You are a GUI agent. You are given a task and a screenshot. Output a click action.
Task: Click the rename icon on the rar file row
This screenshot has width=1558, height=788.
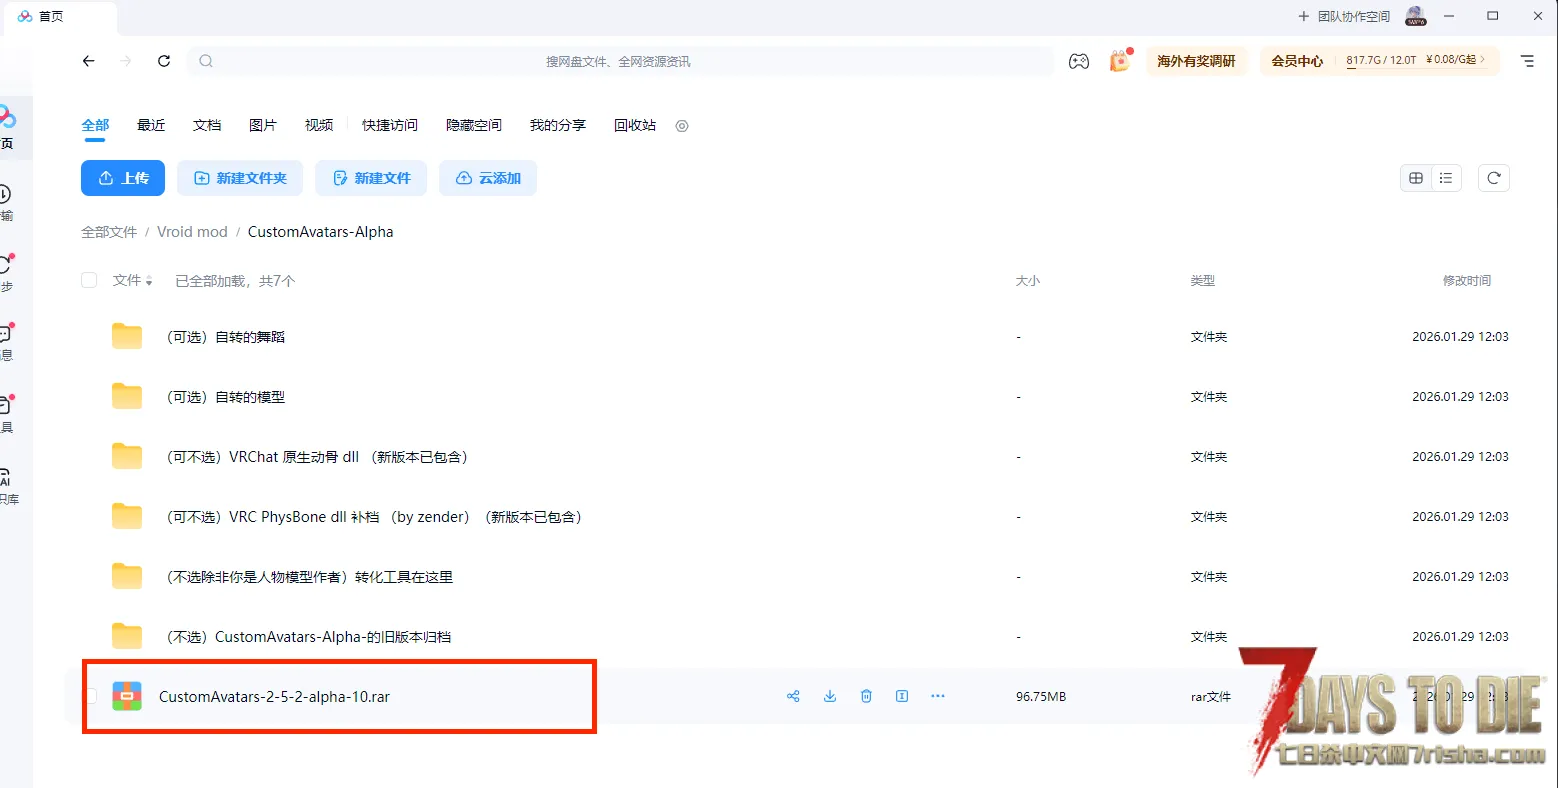tap(902, 696)
